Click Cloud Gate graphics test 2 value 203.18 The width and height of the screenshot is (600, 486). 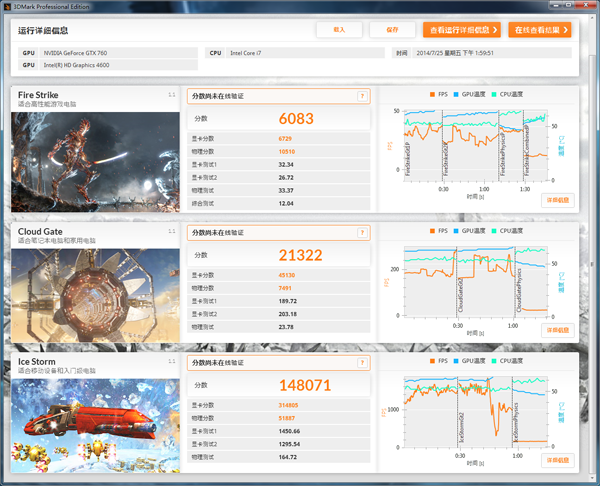tap(288, 314)
